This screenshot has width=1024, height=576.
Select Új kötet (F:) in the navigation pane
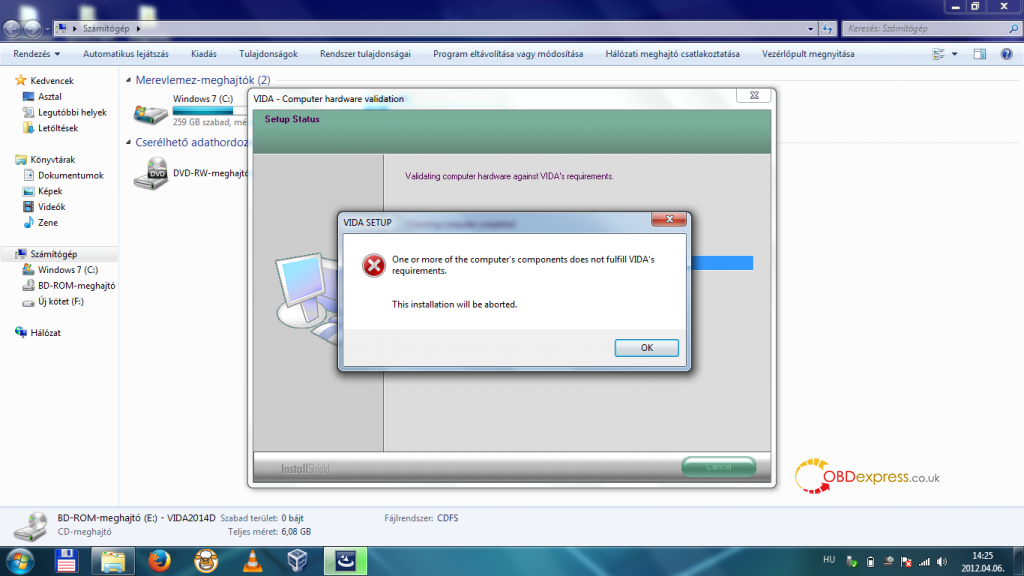click(53, 301)
